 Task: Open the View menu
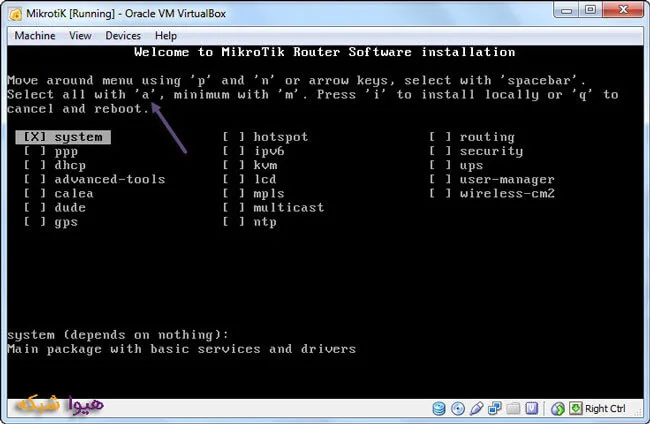click(x=80, y=36)
